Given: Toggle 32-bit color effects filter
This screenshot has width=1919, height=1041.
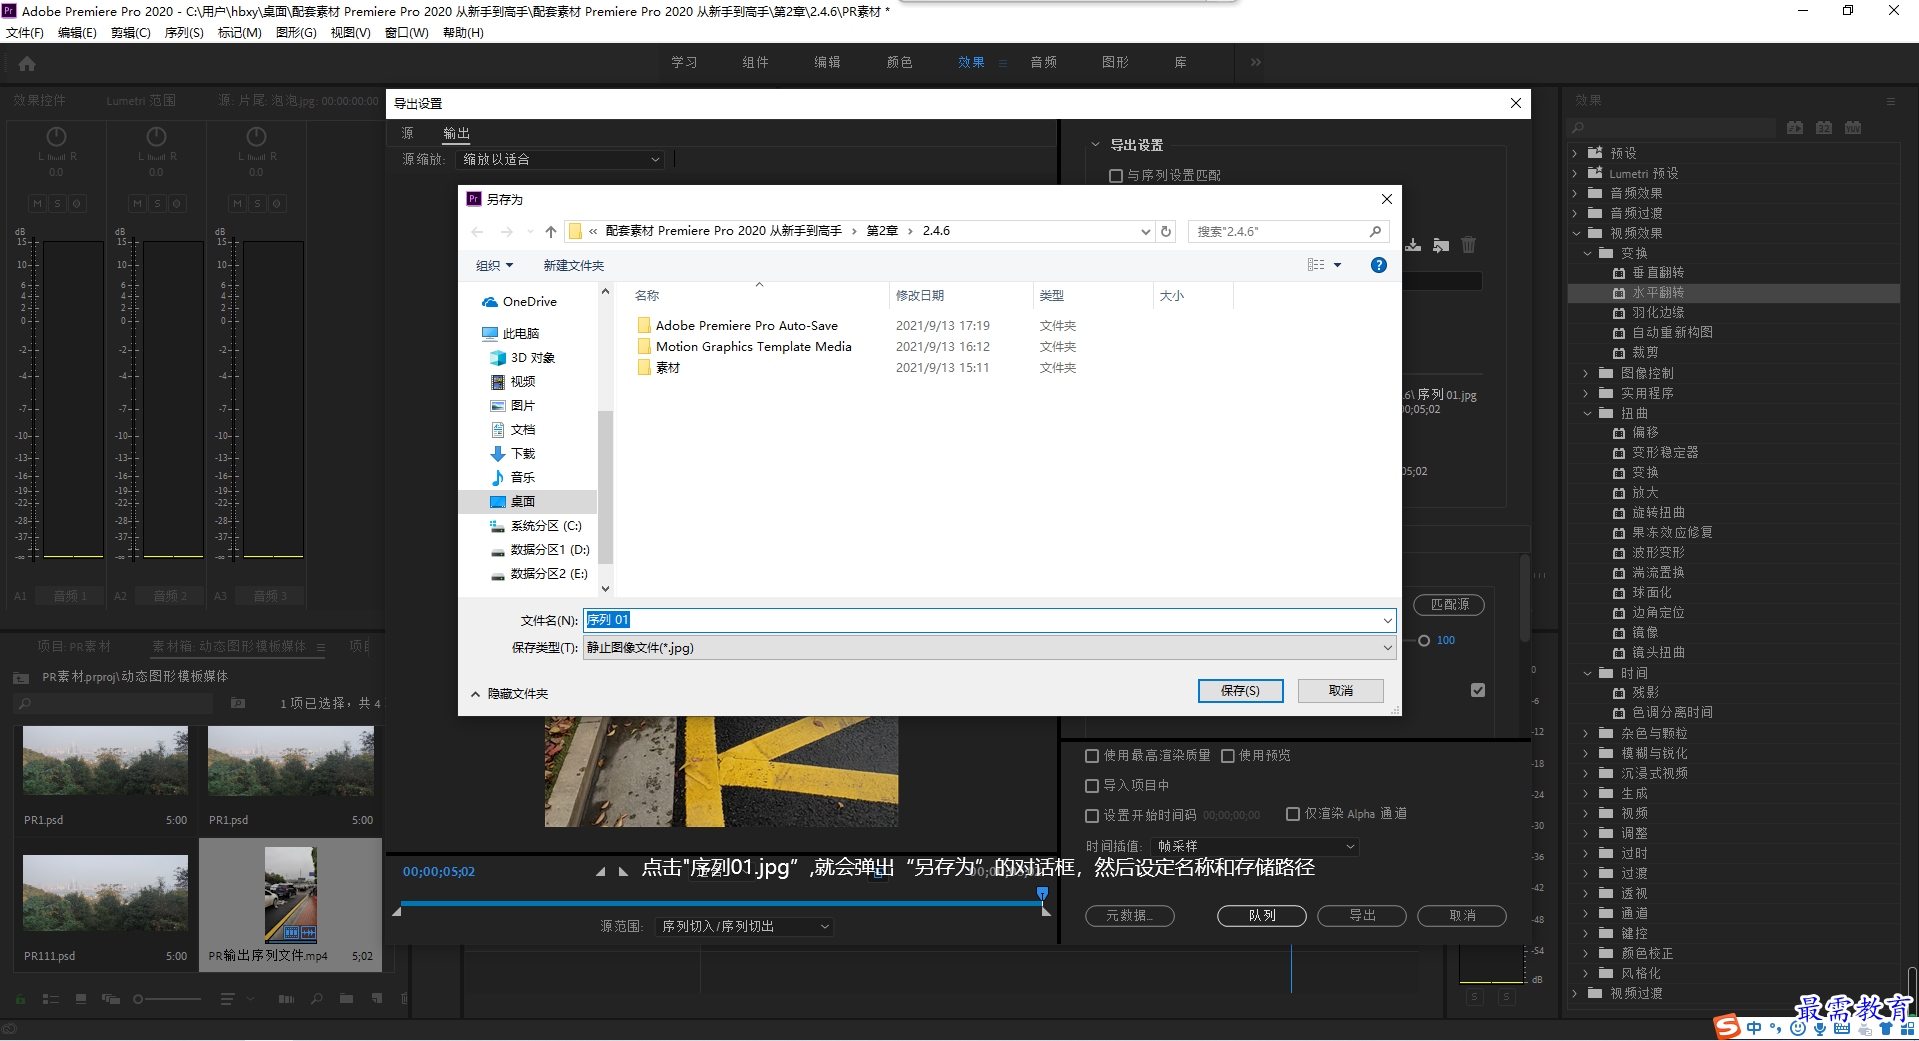Looking at the screenshot, I should 1824,128.
